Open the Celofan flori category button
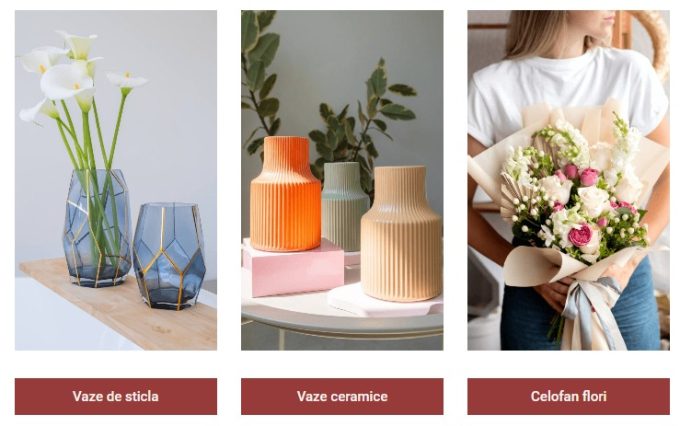 (568, 396)
